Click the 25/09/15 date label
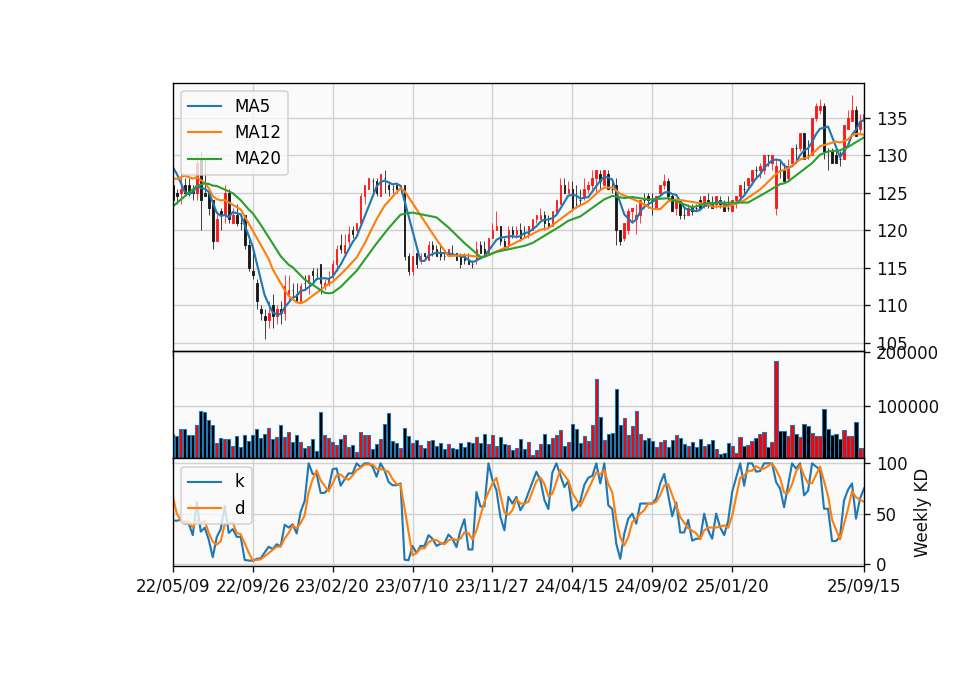This screenshot has width=960, height=690. tap(864, 586)
